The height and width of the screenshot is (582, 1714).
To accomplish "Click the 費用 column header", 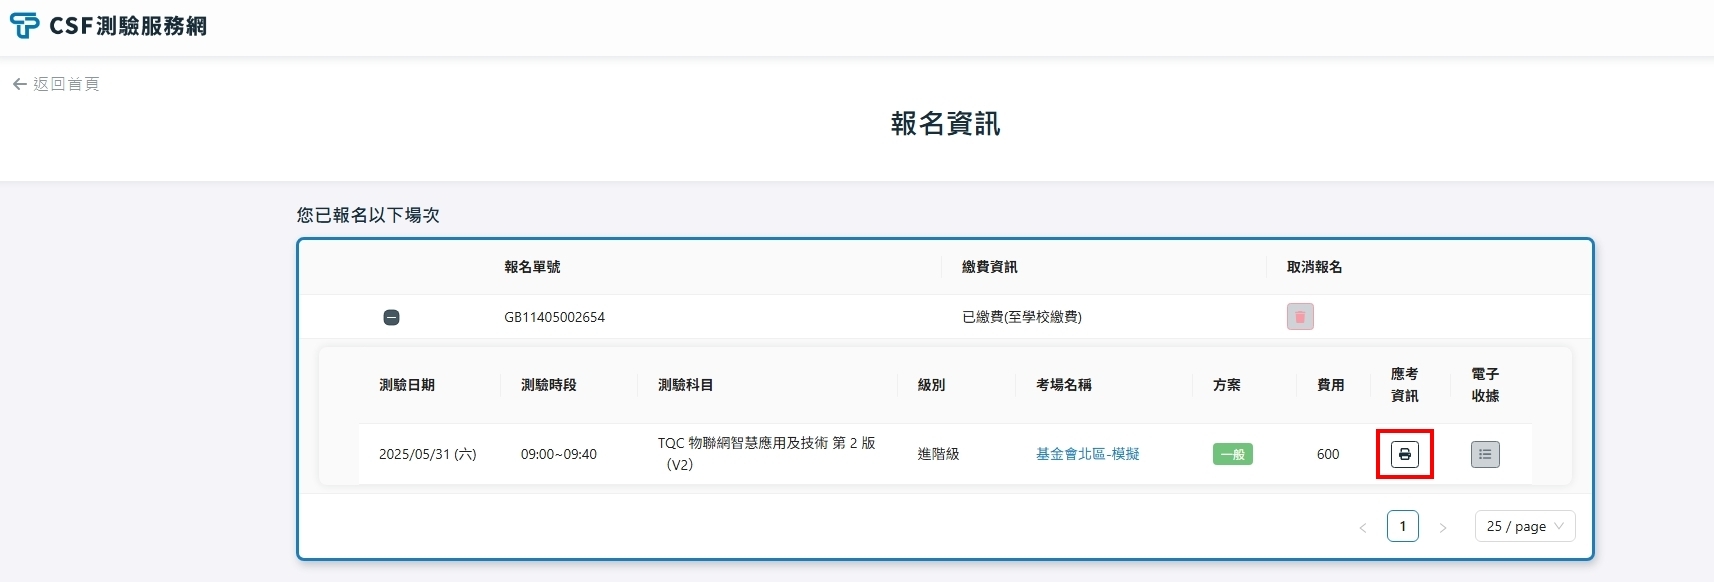I will point(1331,385).
